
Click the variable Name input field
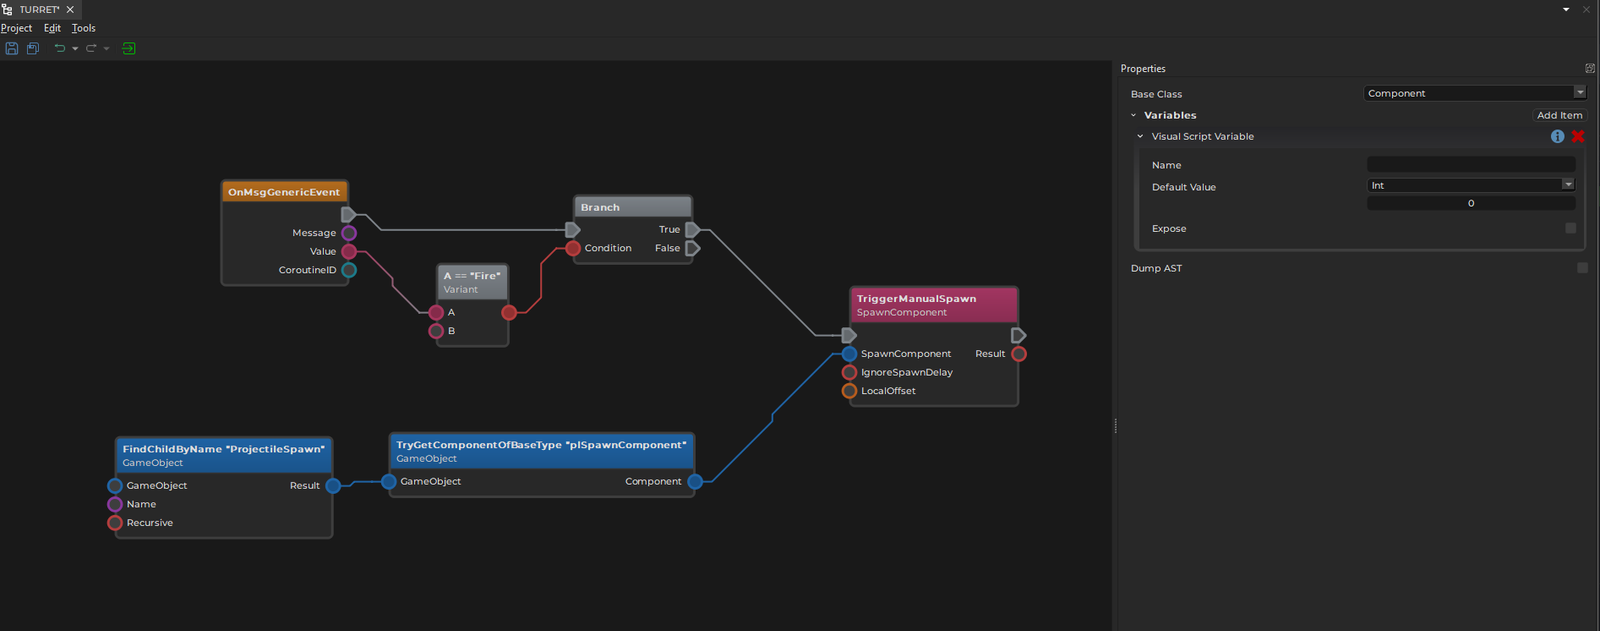(1470, 164)
